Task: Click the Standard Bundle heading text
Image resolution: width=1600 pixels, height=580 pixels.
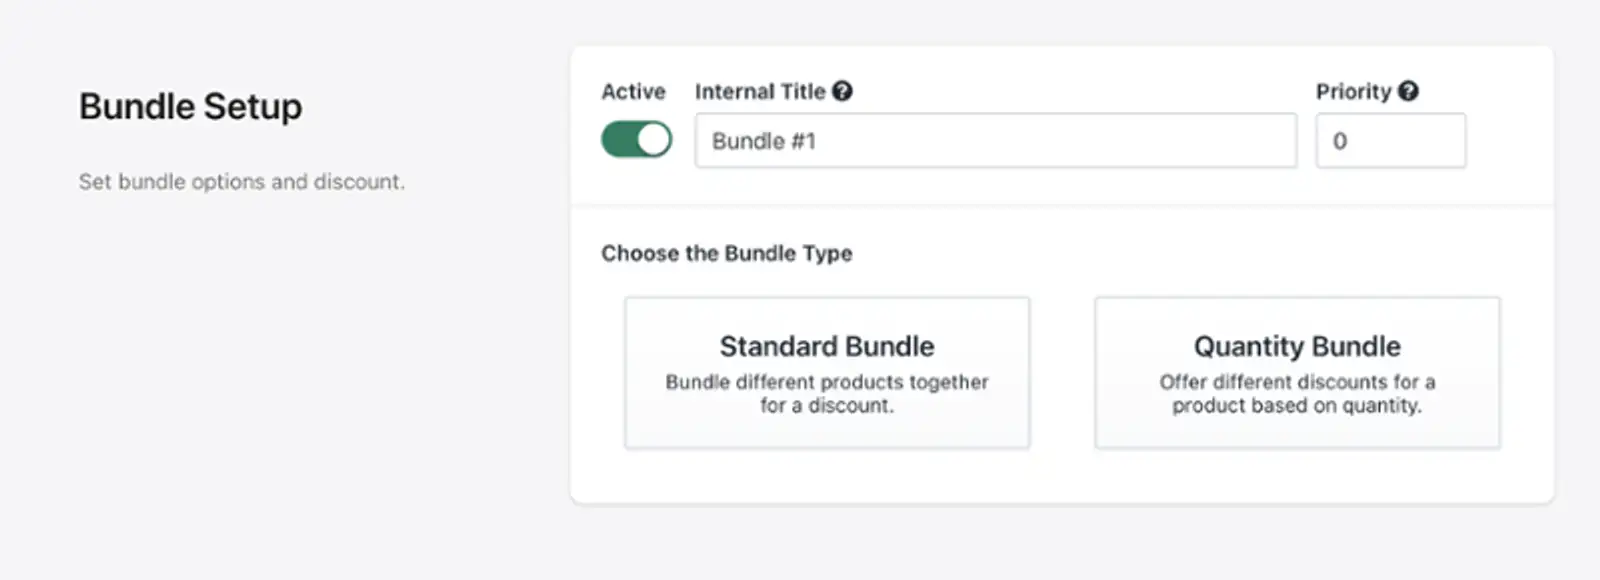Action: pos(827,346)
